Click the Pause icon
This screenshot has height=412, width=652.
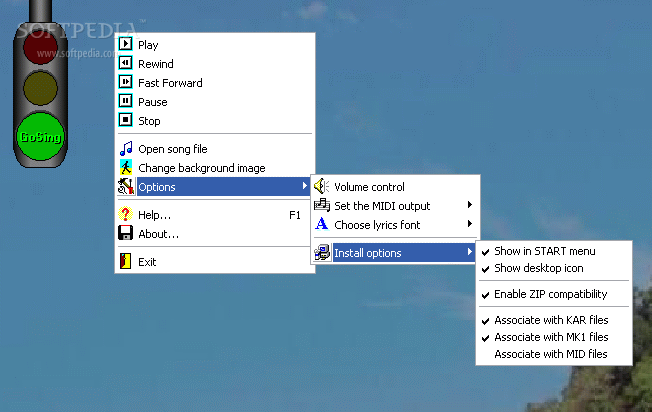point(126,101)
